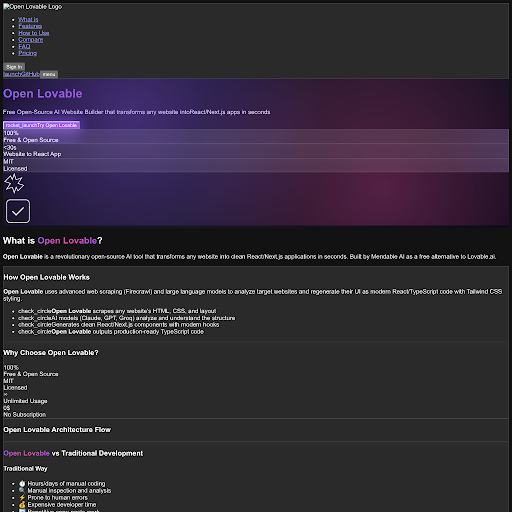Click the Why Choose Open Lovable heading
This screenshot has width=512, height=512.
[51, 353]
